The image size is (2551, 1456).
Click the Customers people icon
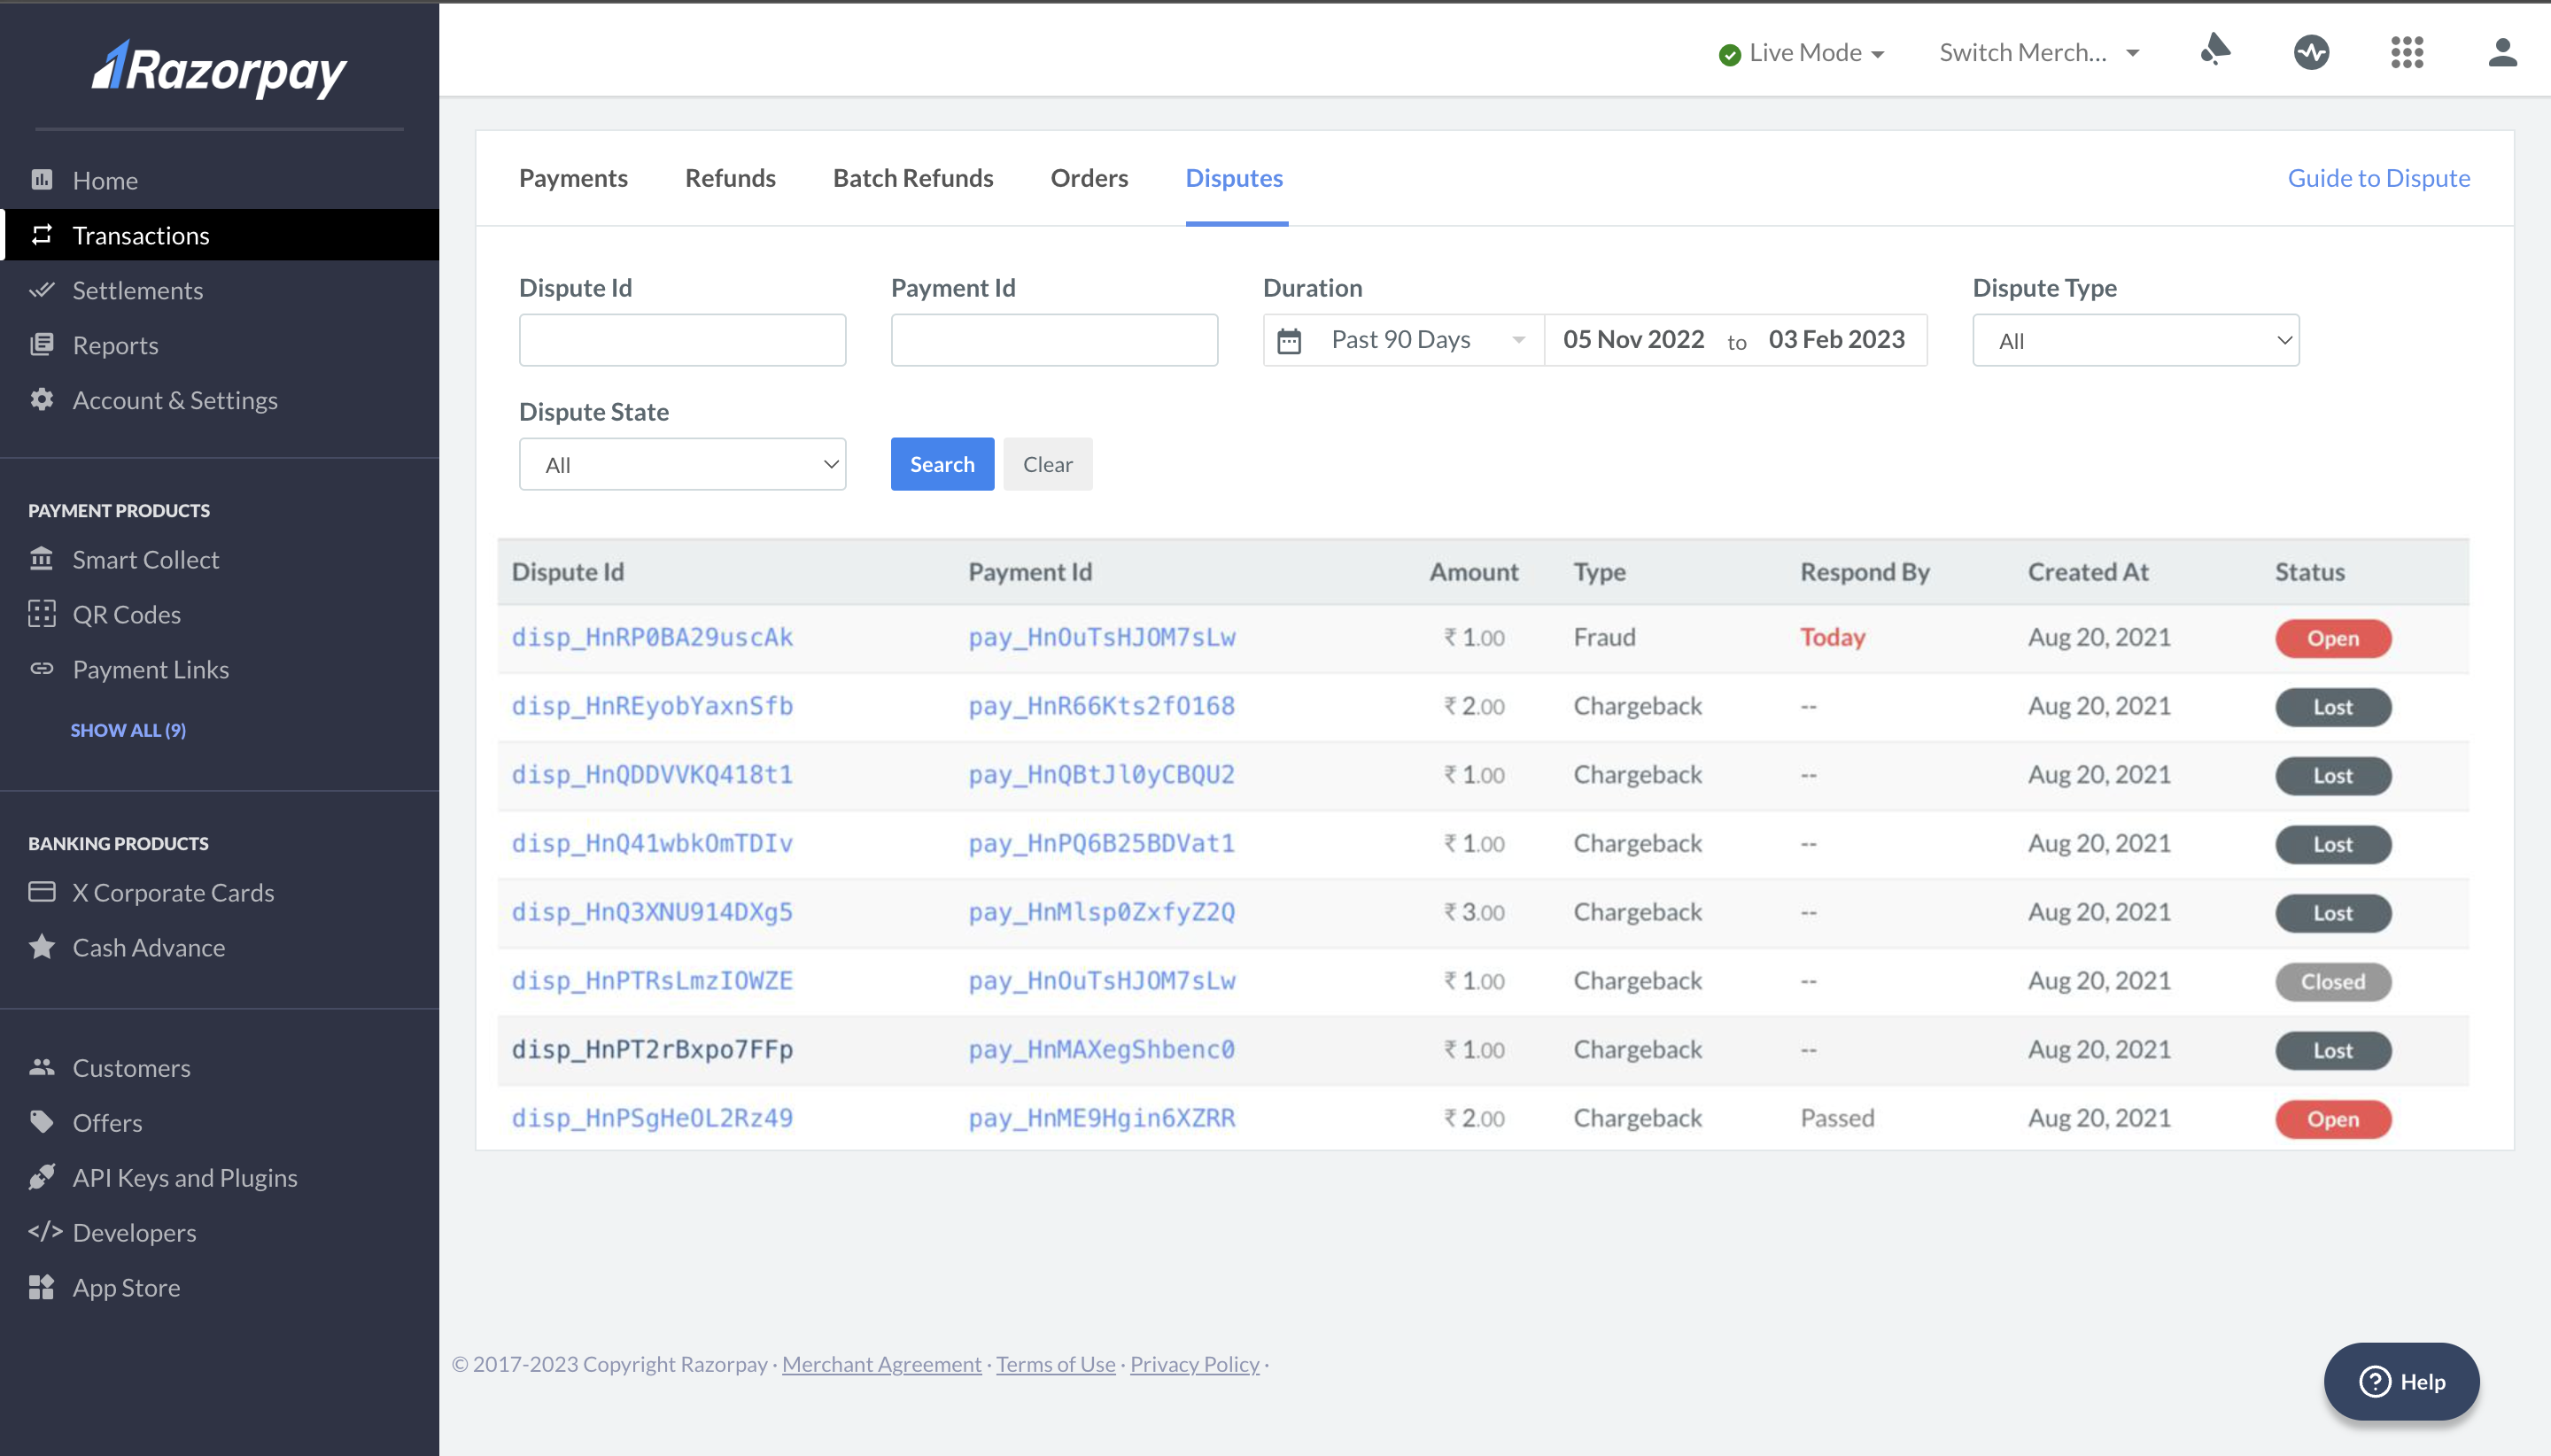pyautogui.click(x=41, y=1066)
